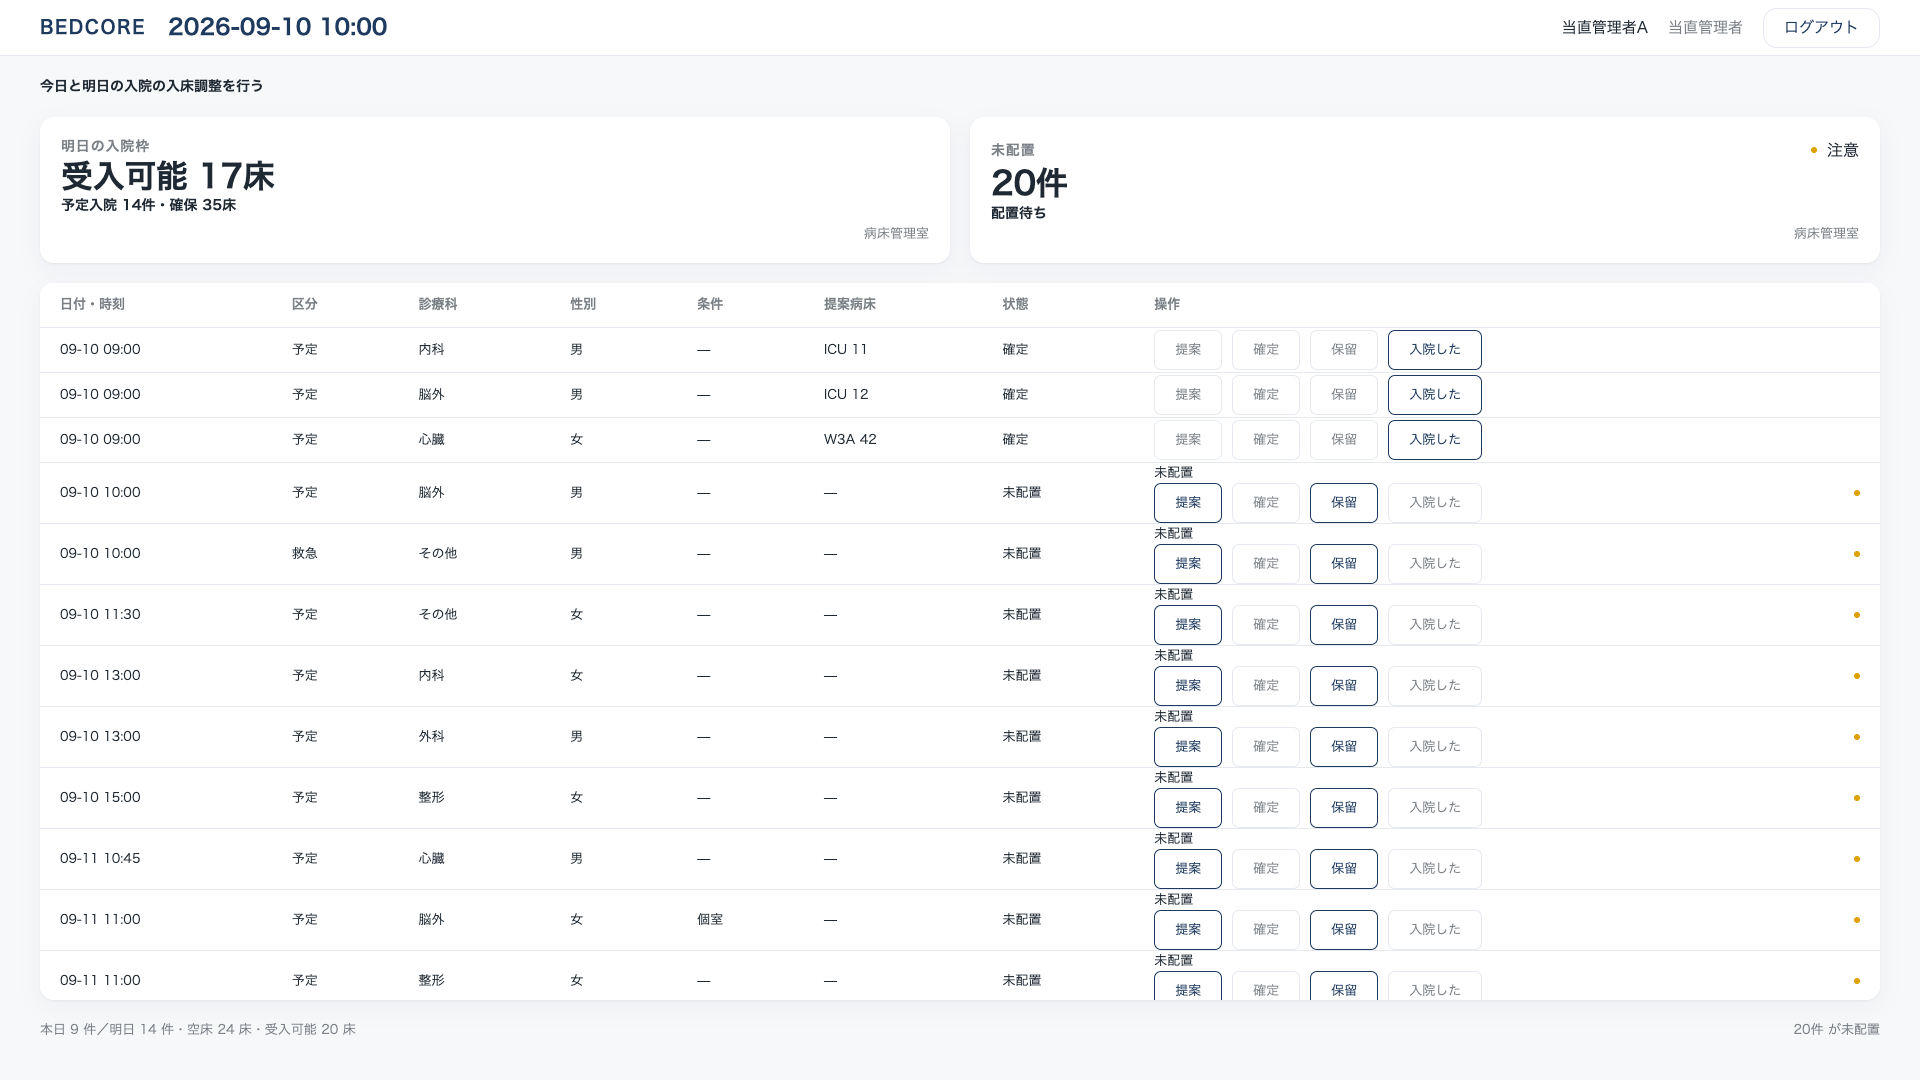Click the warning dot on 救急 row

[1857, 554]
